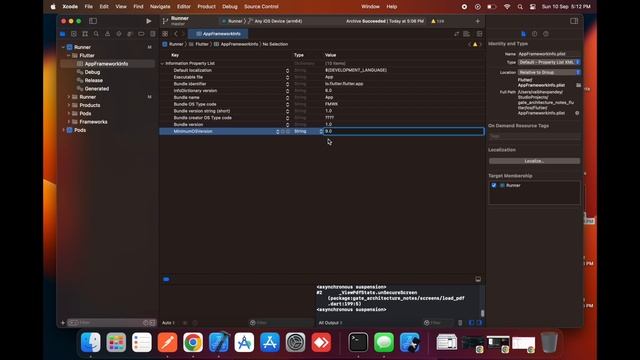This screenshot has width=640, height=360.
Task: Select the History inspector icon
Action: click(534, 34)
